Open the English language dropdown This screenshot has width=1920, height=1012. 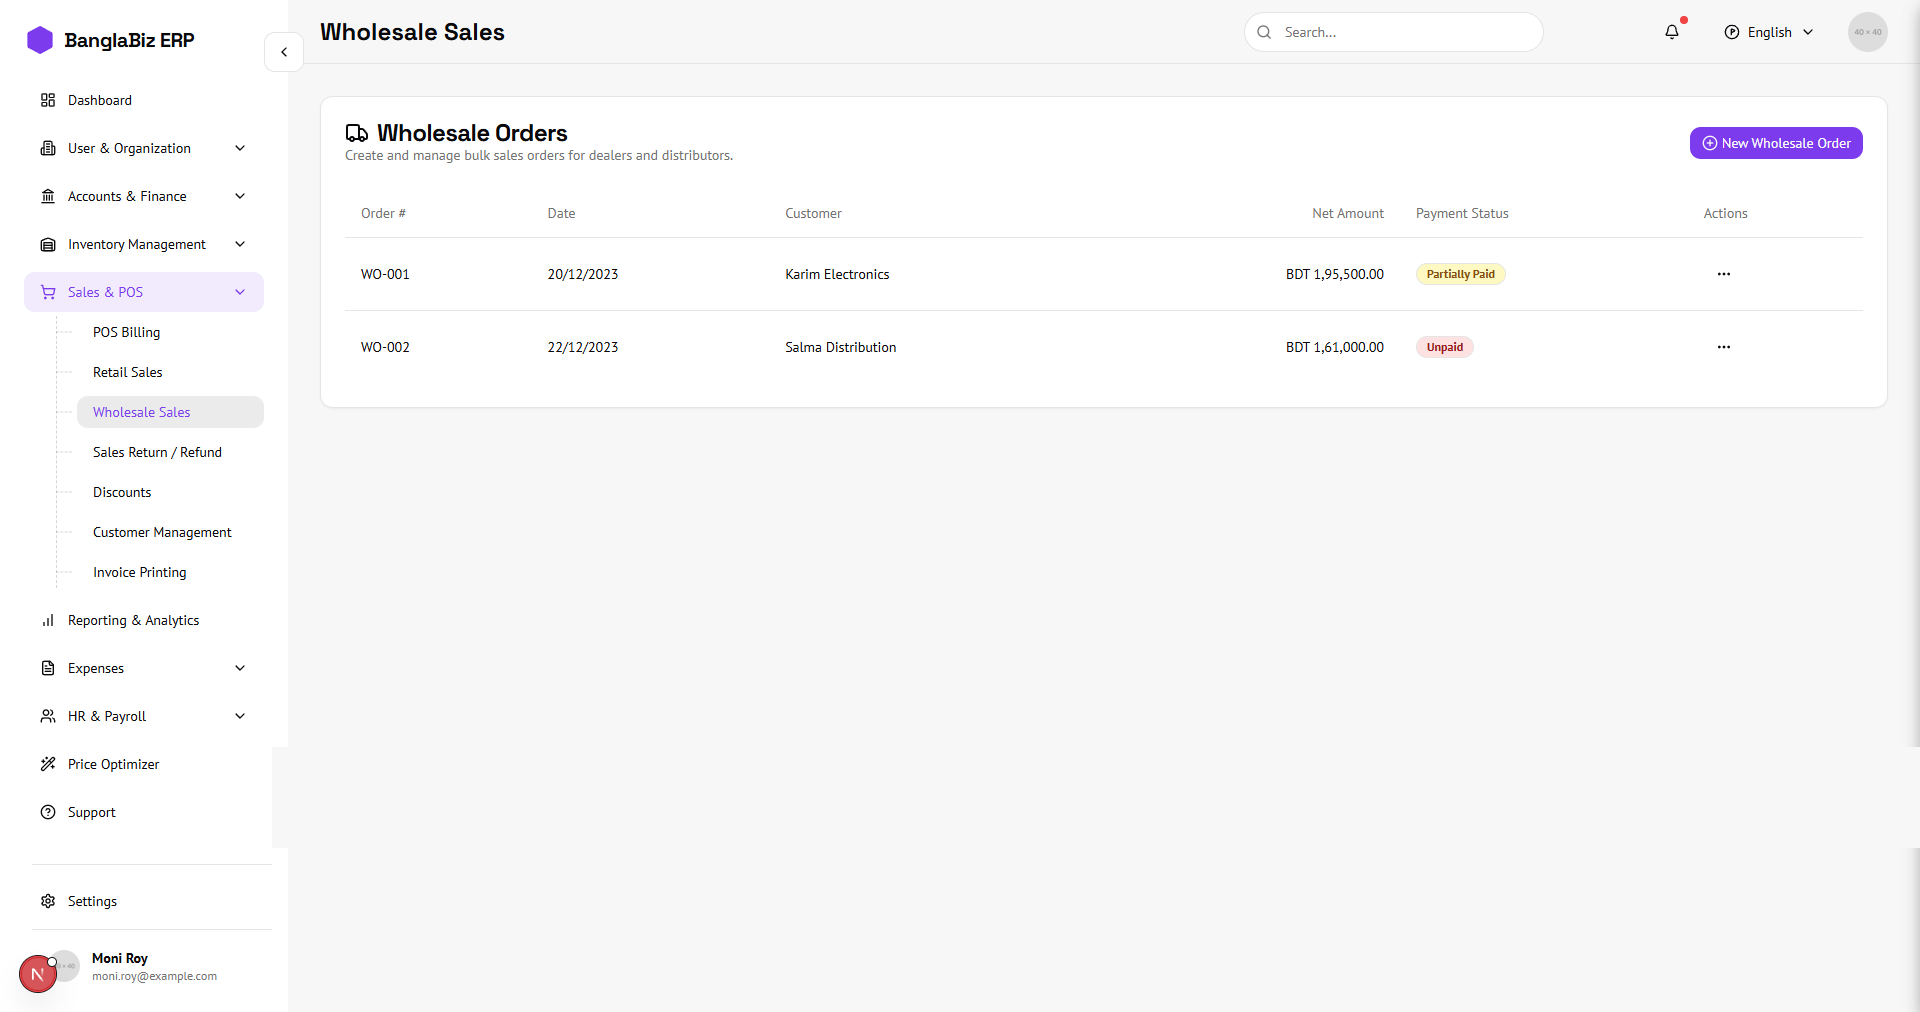coord(1769,32)
